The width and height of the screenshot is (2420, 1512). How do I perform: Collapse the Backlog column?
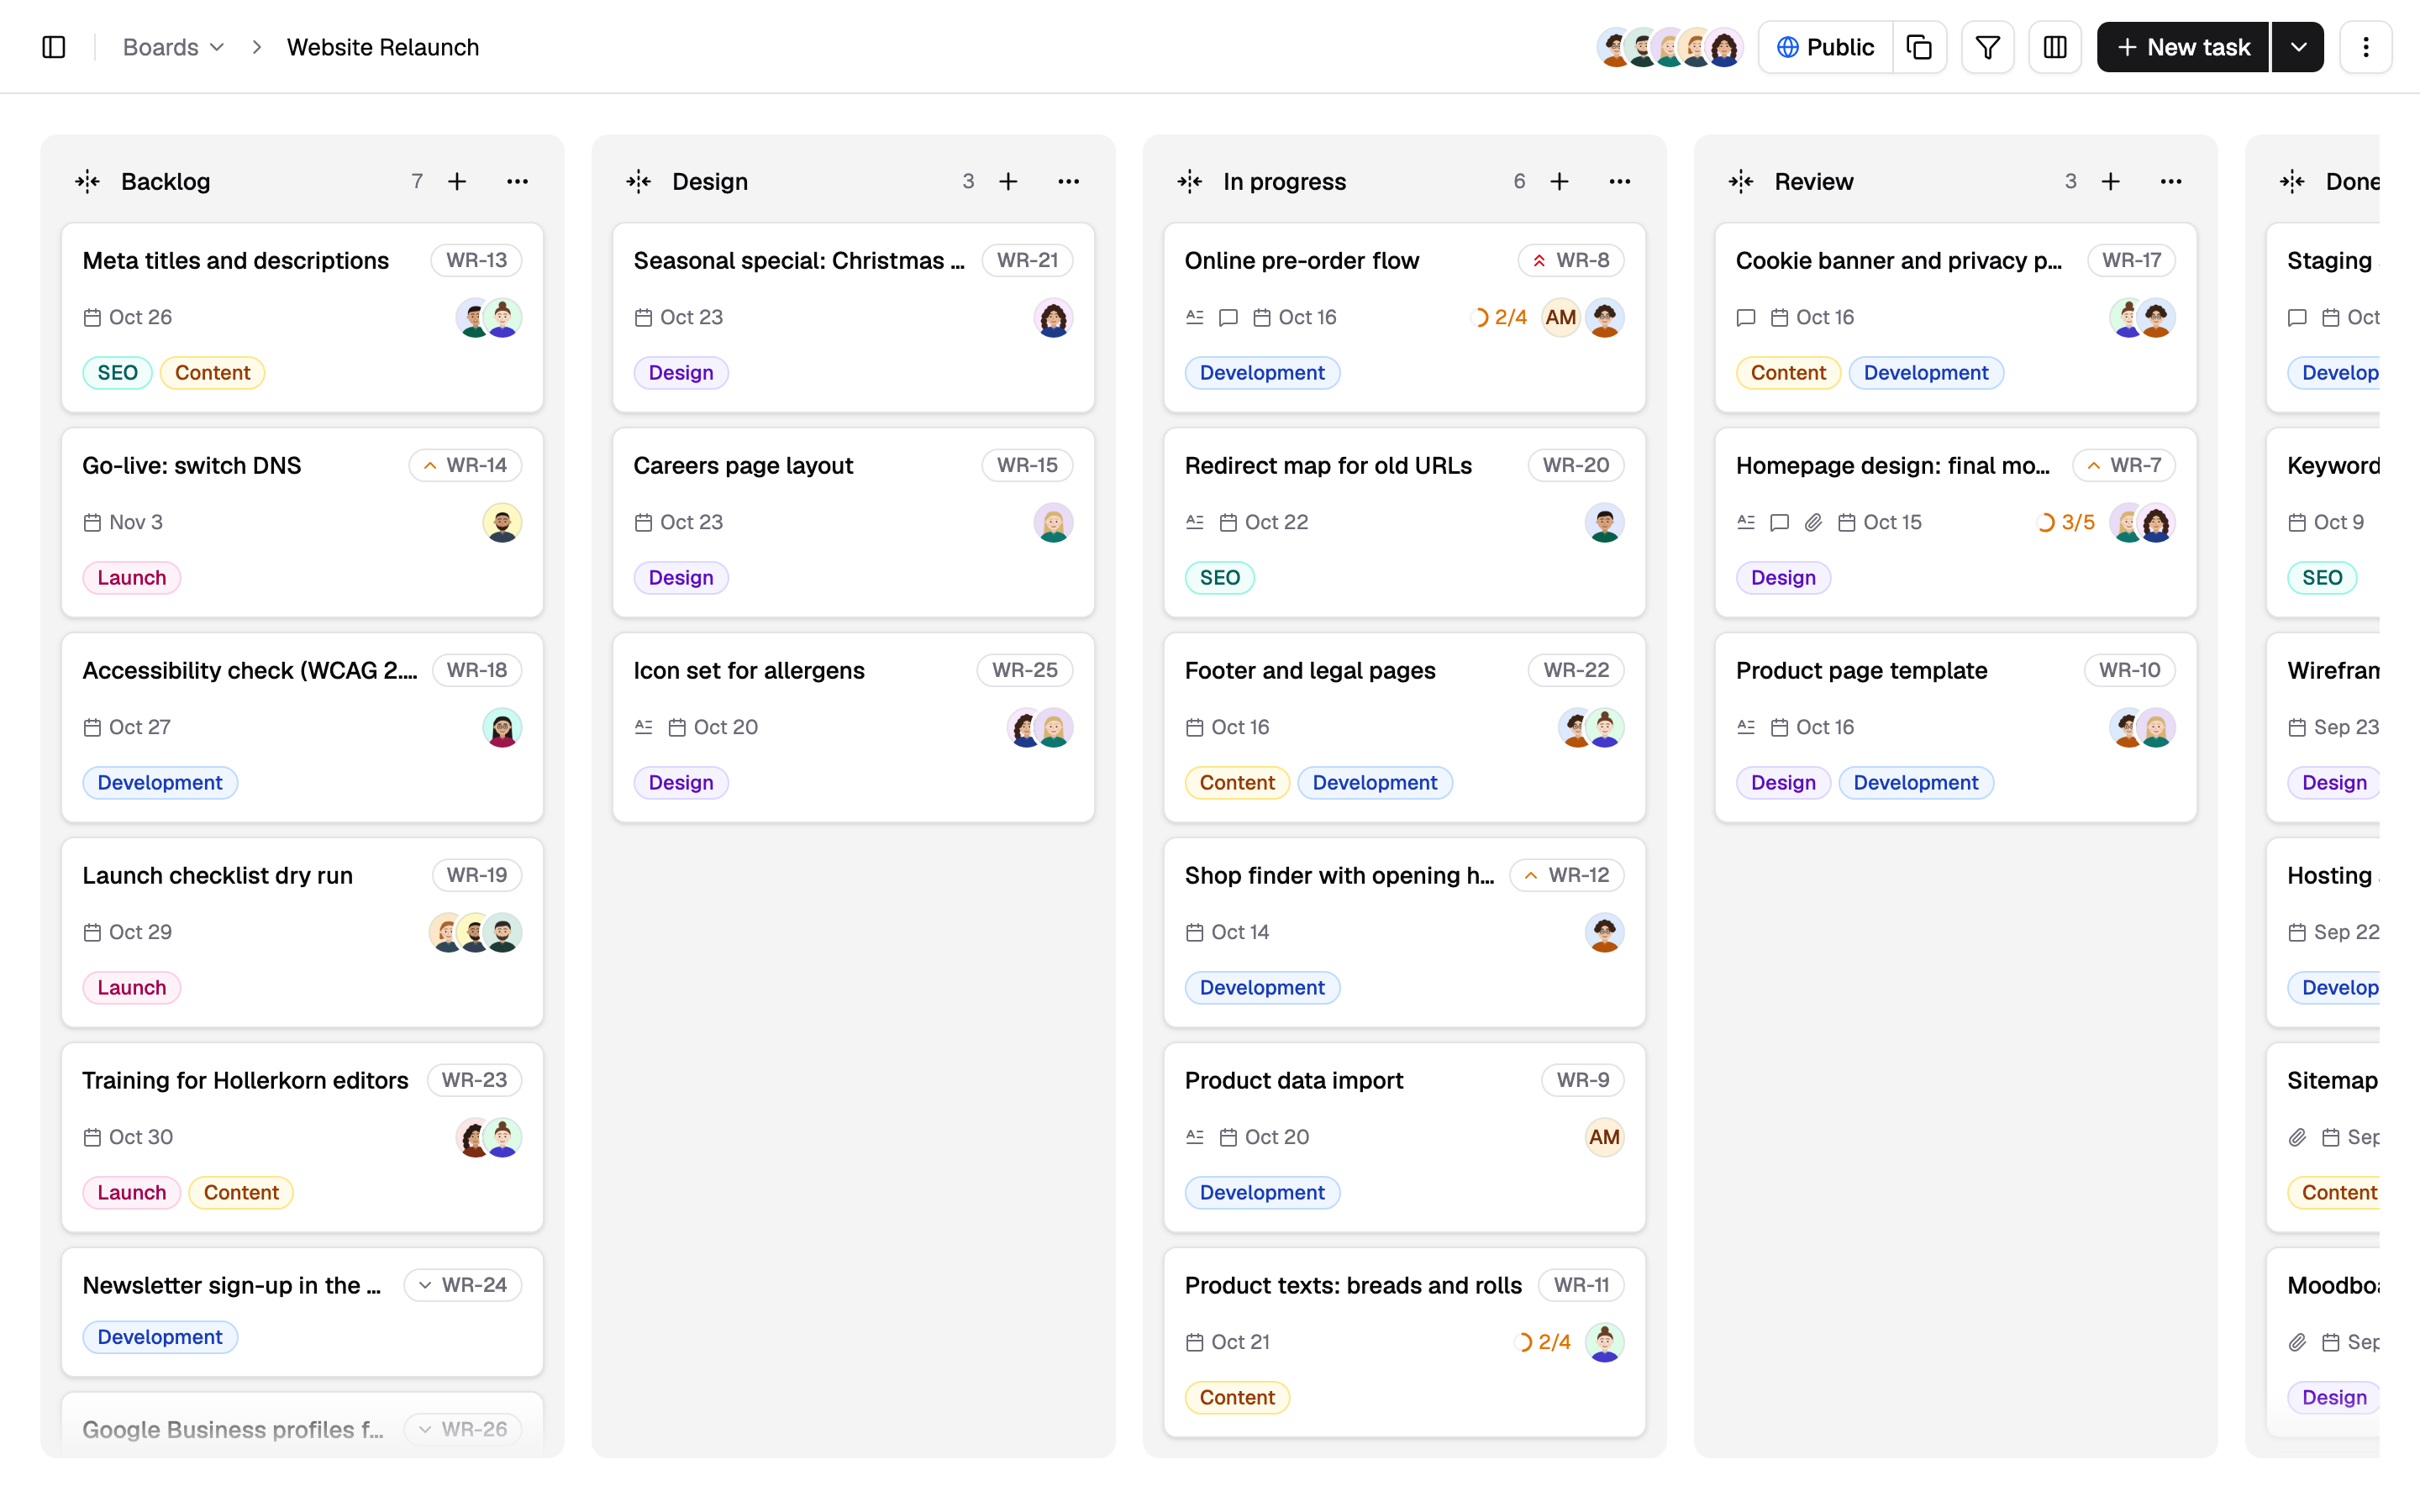pos(87,181)
